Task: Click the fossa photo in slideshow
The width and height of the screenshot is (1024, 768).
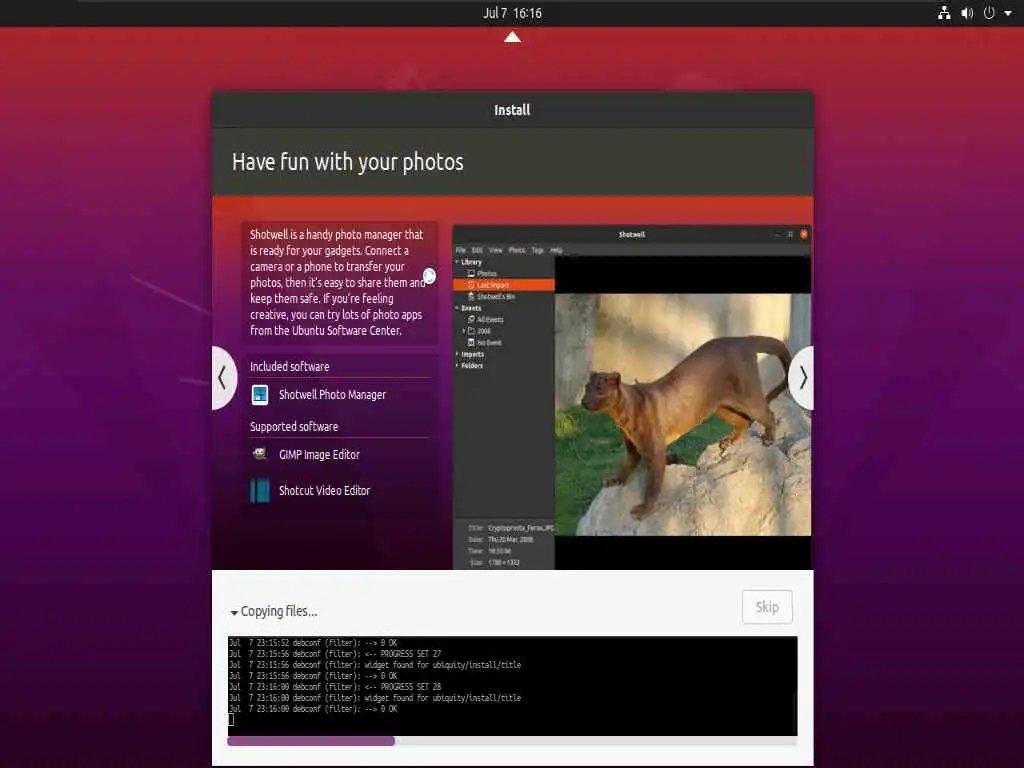Action: (682, 415)
